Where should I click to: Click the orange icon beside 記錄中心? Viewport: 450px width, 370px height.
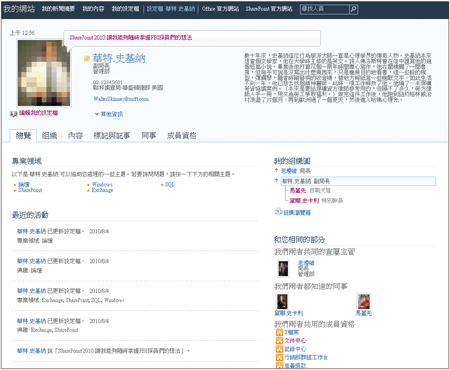tap(279, 349)
